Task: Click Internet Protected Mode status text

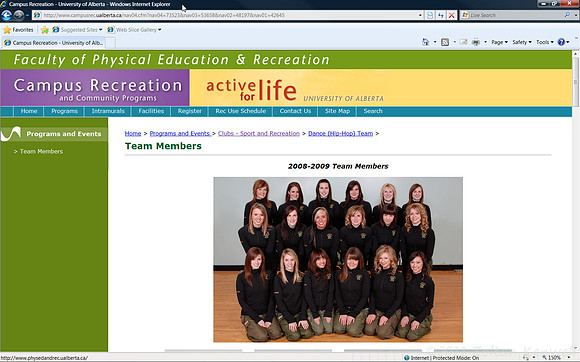Action: [444, 358]
